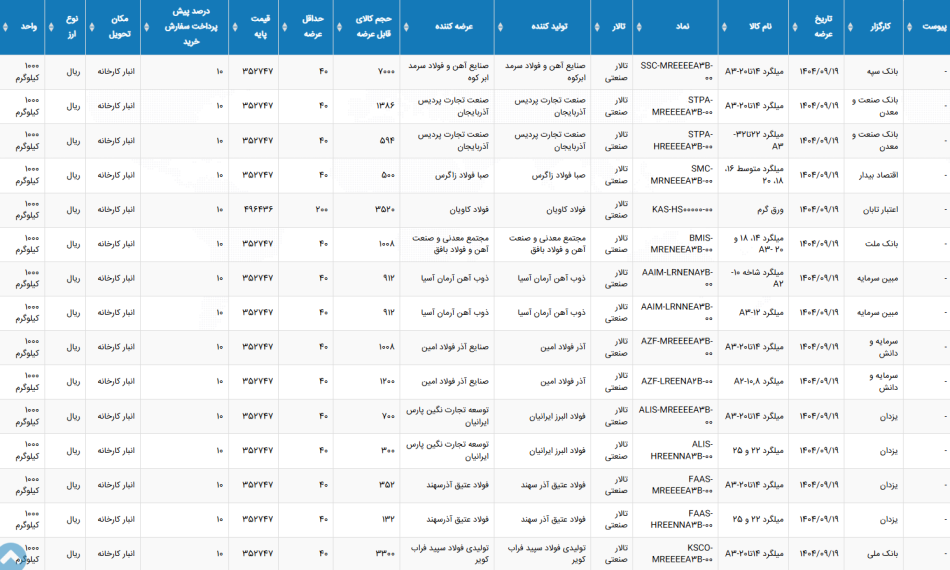The width and height of the screenshot is (950, 570).
Task: Click base price ۴۹۶۴۳۶
Action: 258,210
